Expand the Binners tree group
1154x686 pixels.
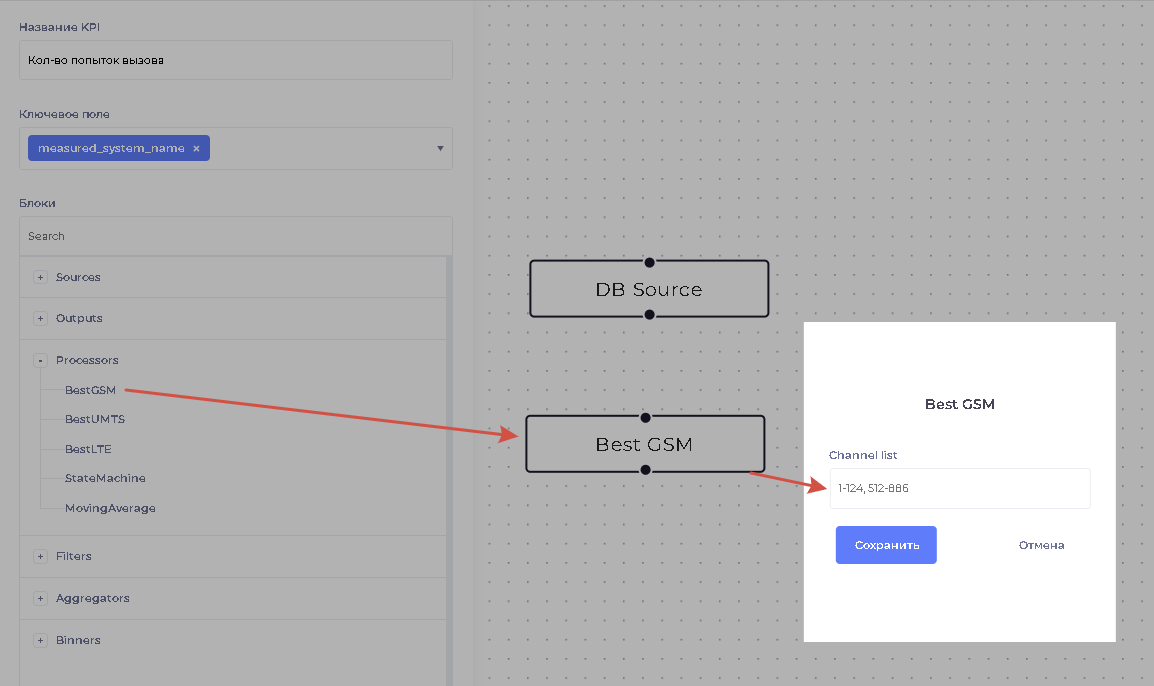tap(40, 640)
